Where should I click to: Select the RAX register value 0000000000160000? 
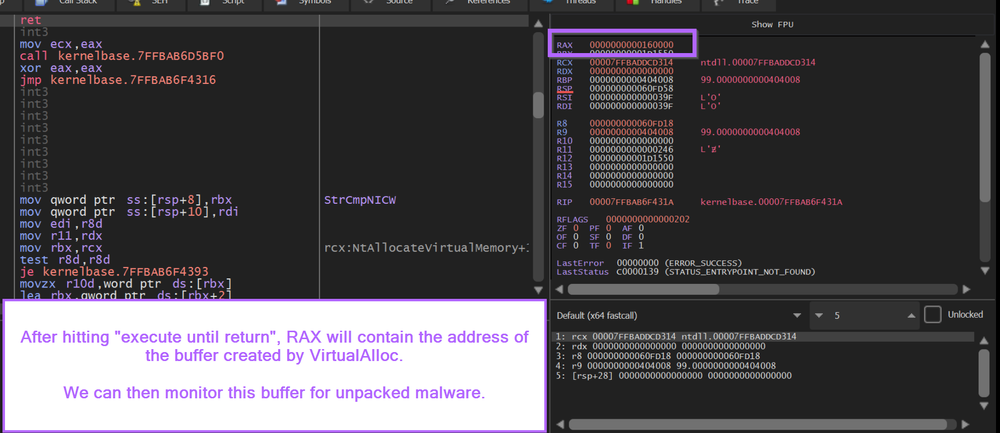tap(631, 45)
